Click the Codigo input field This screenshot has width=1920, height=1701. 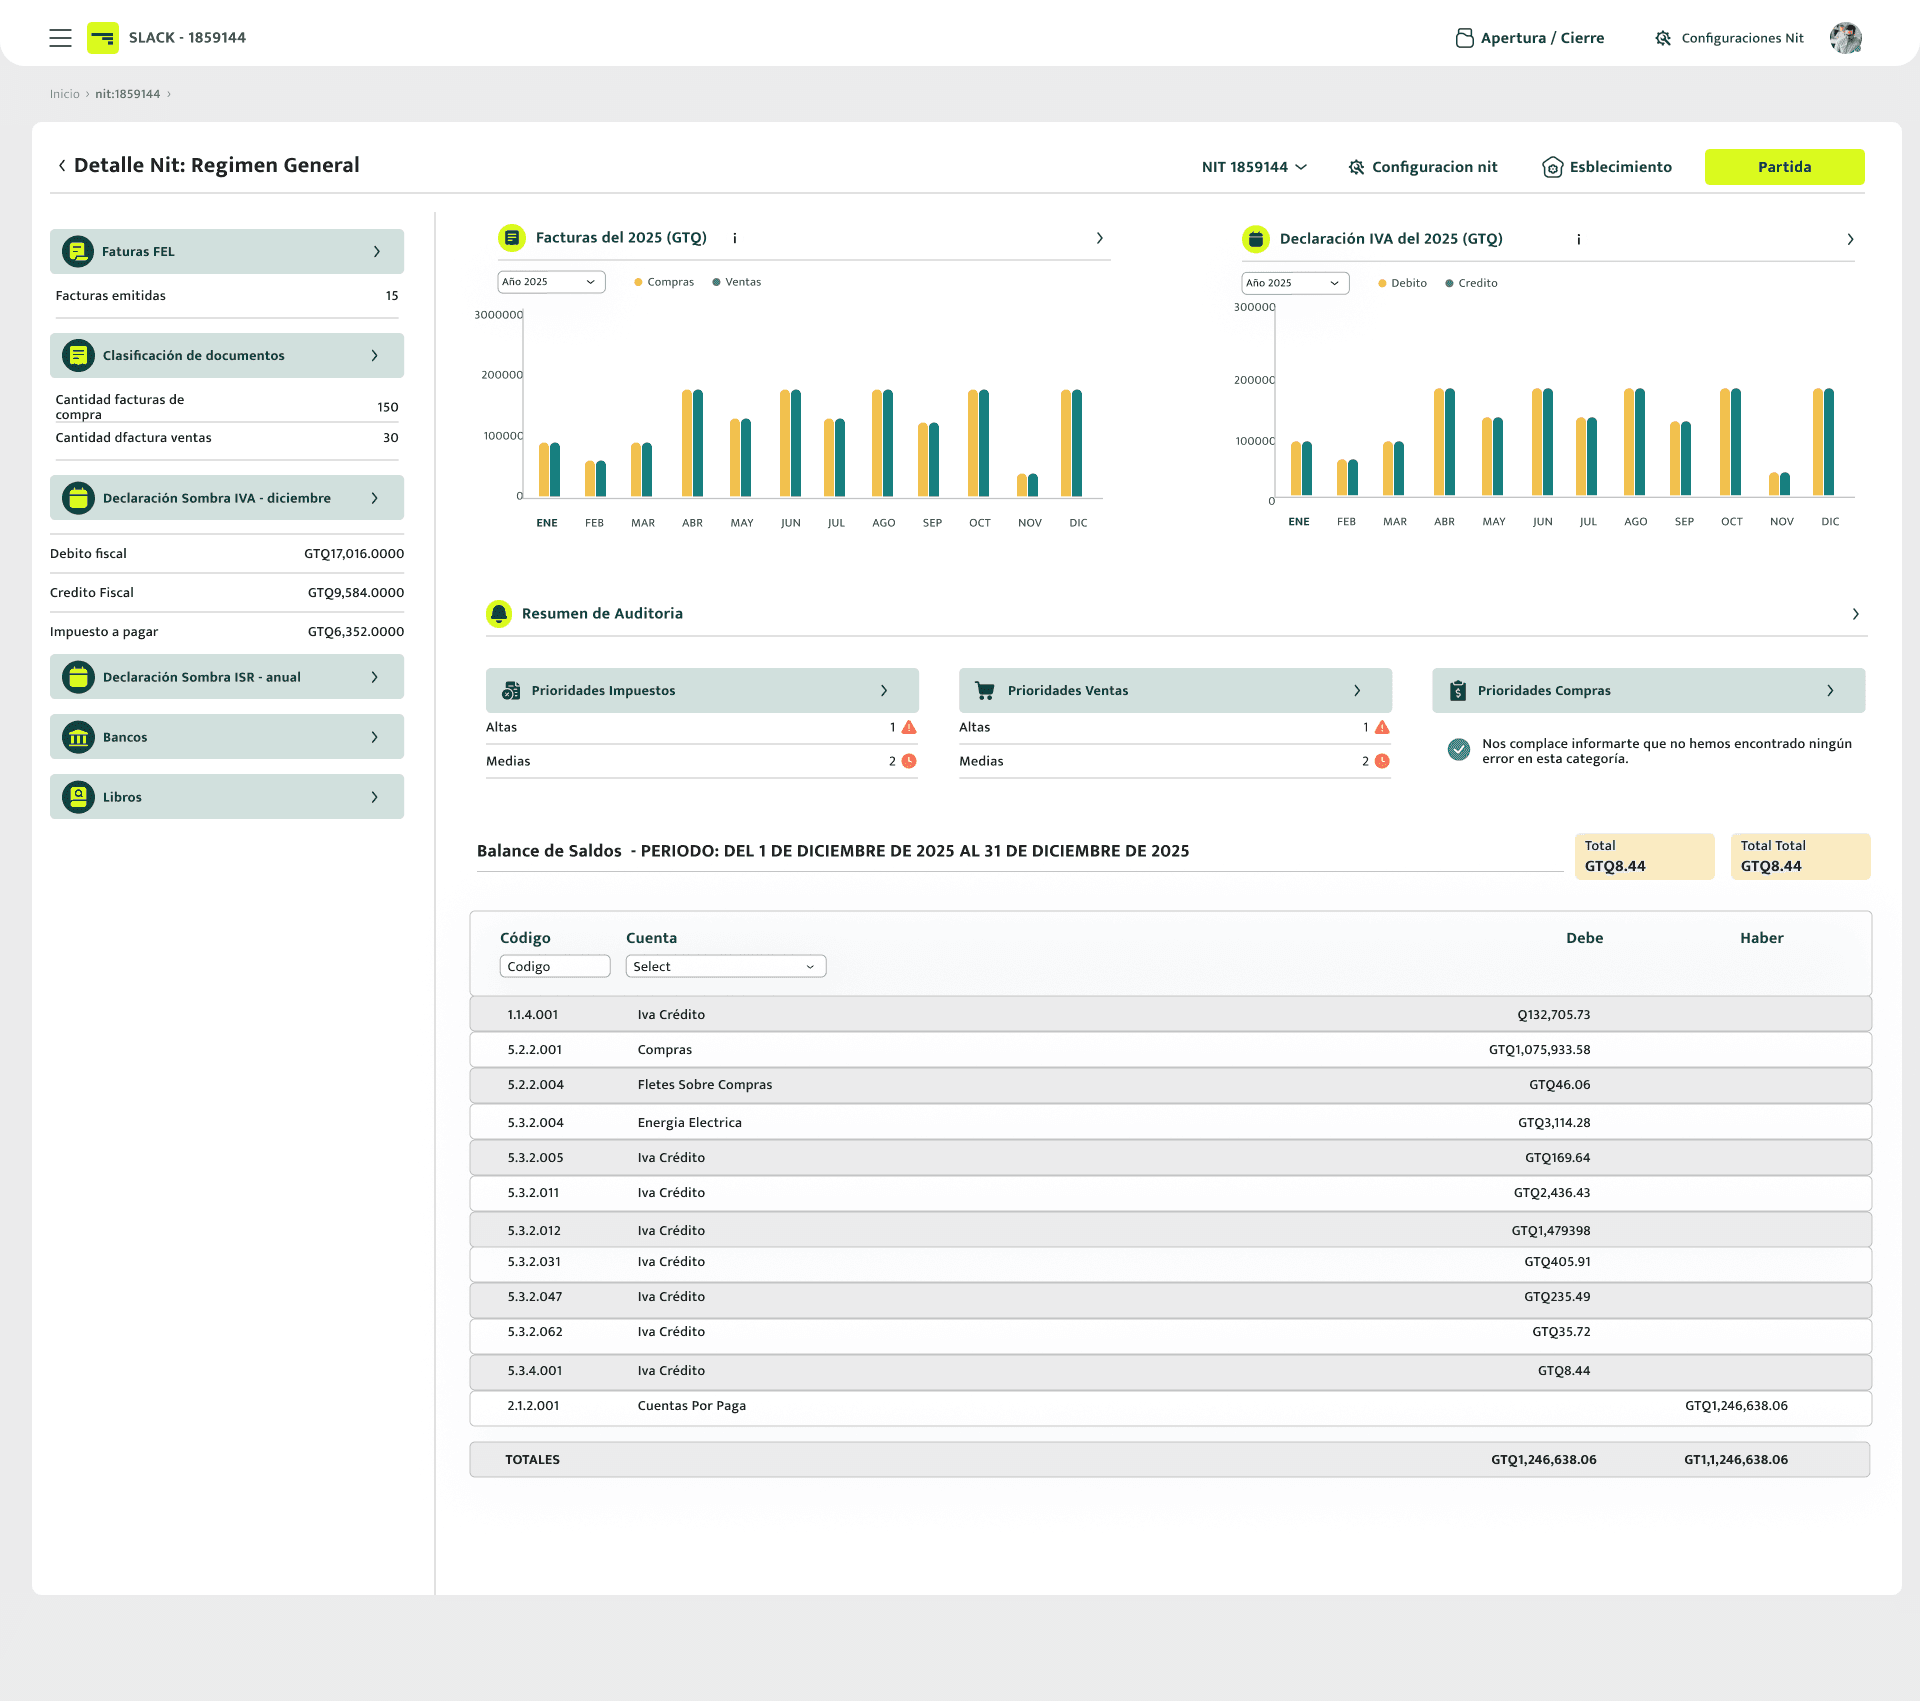[x=554, y=966]
